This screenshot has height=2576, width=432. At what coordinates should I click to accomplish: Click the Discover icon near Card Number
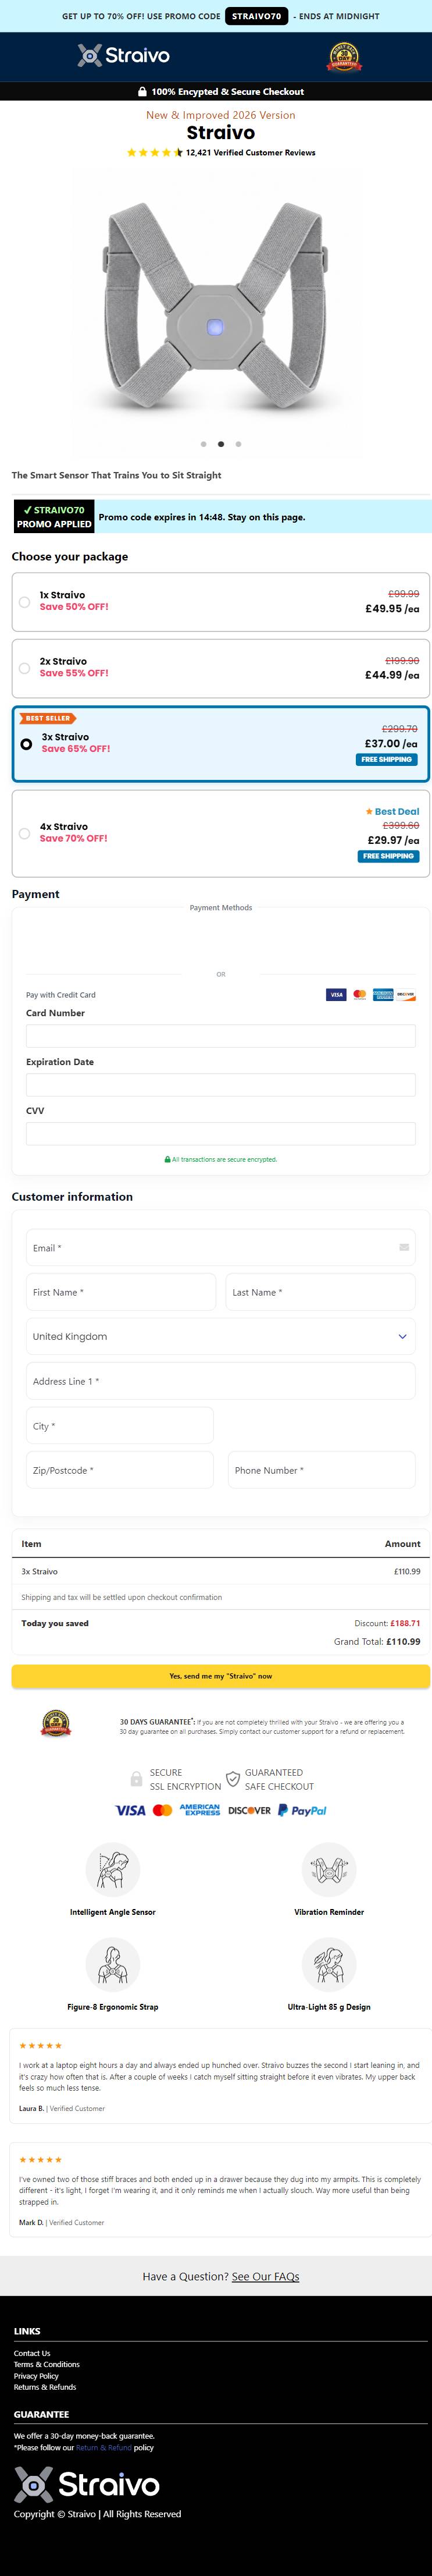(405, 995)
